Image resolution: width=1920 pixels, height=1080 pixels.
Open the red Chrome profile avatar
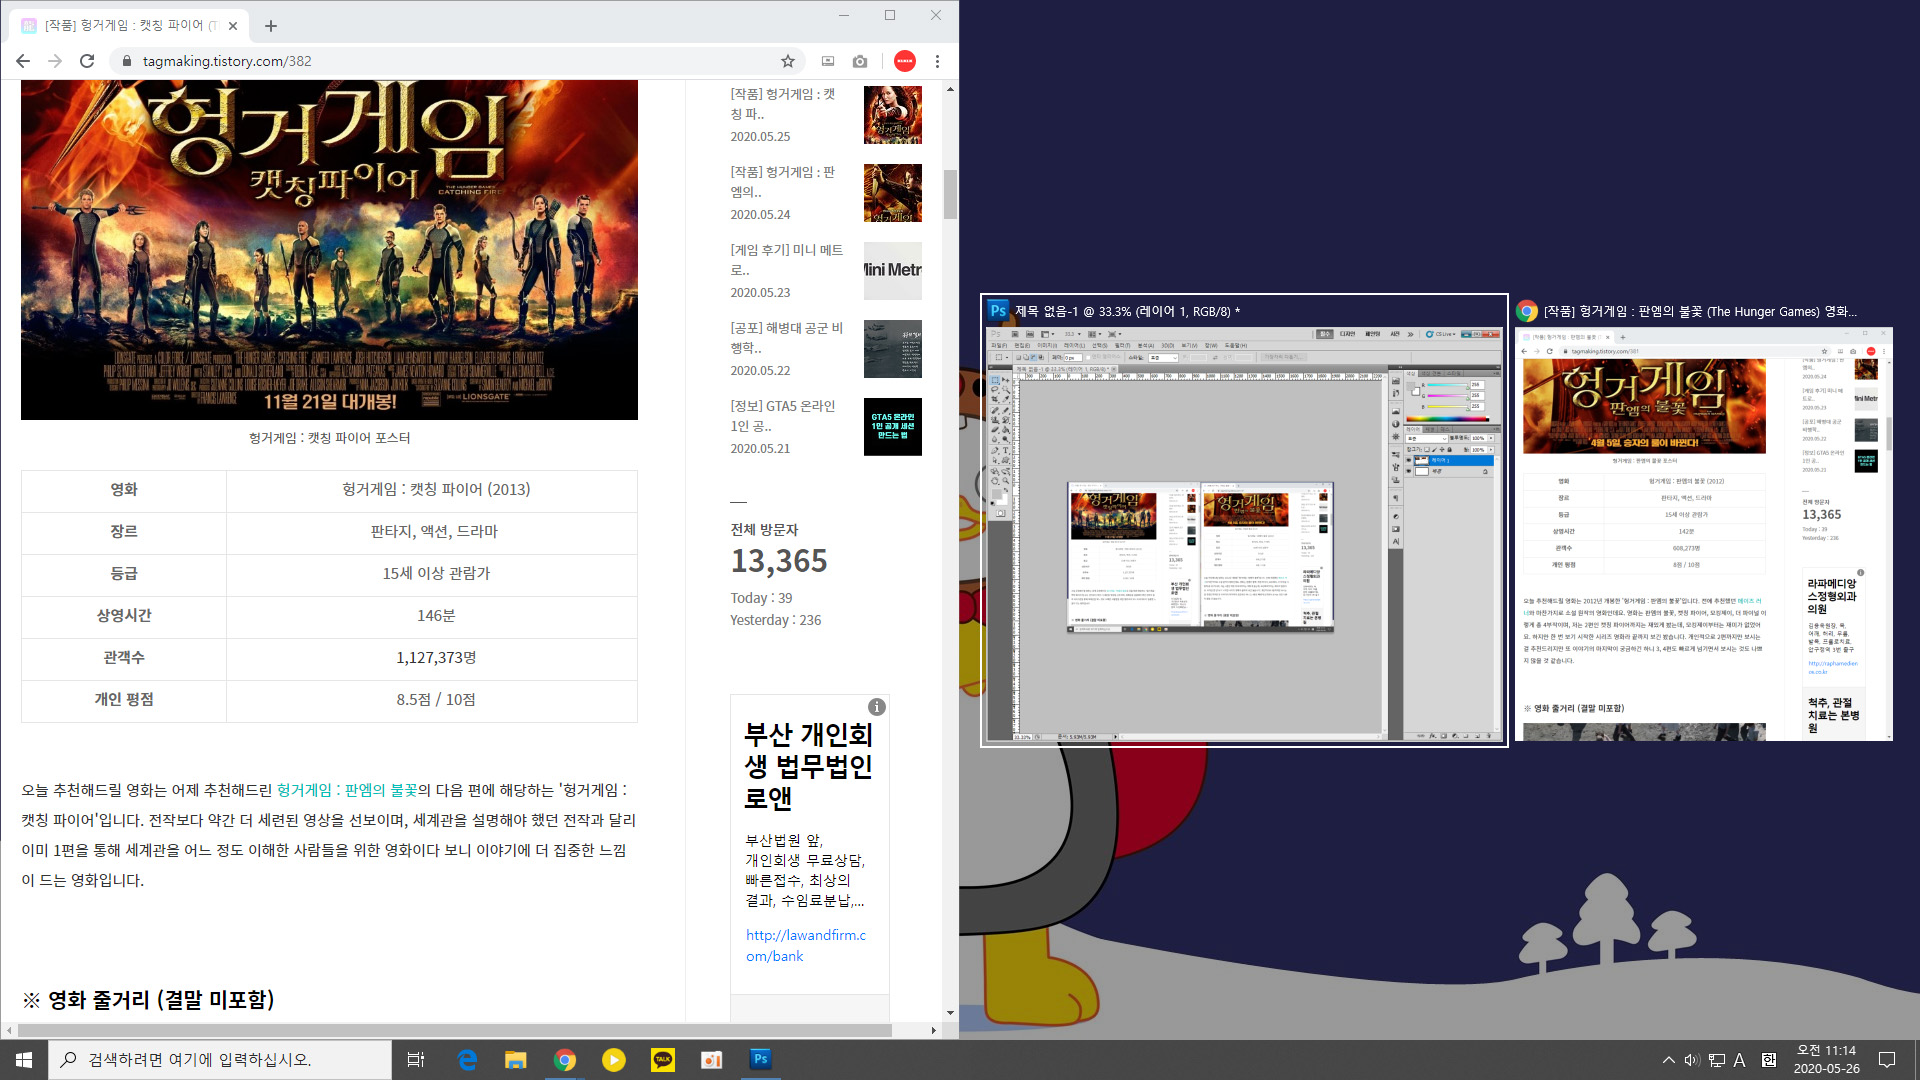(905, 61)
